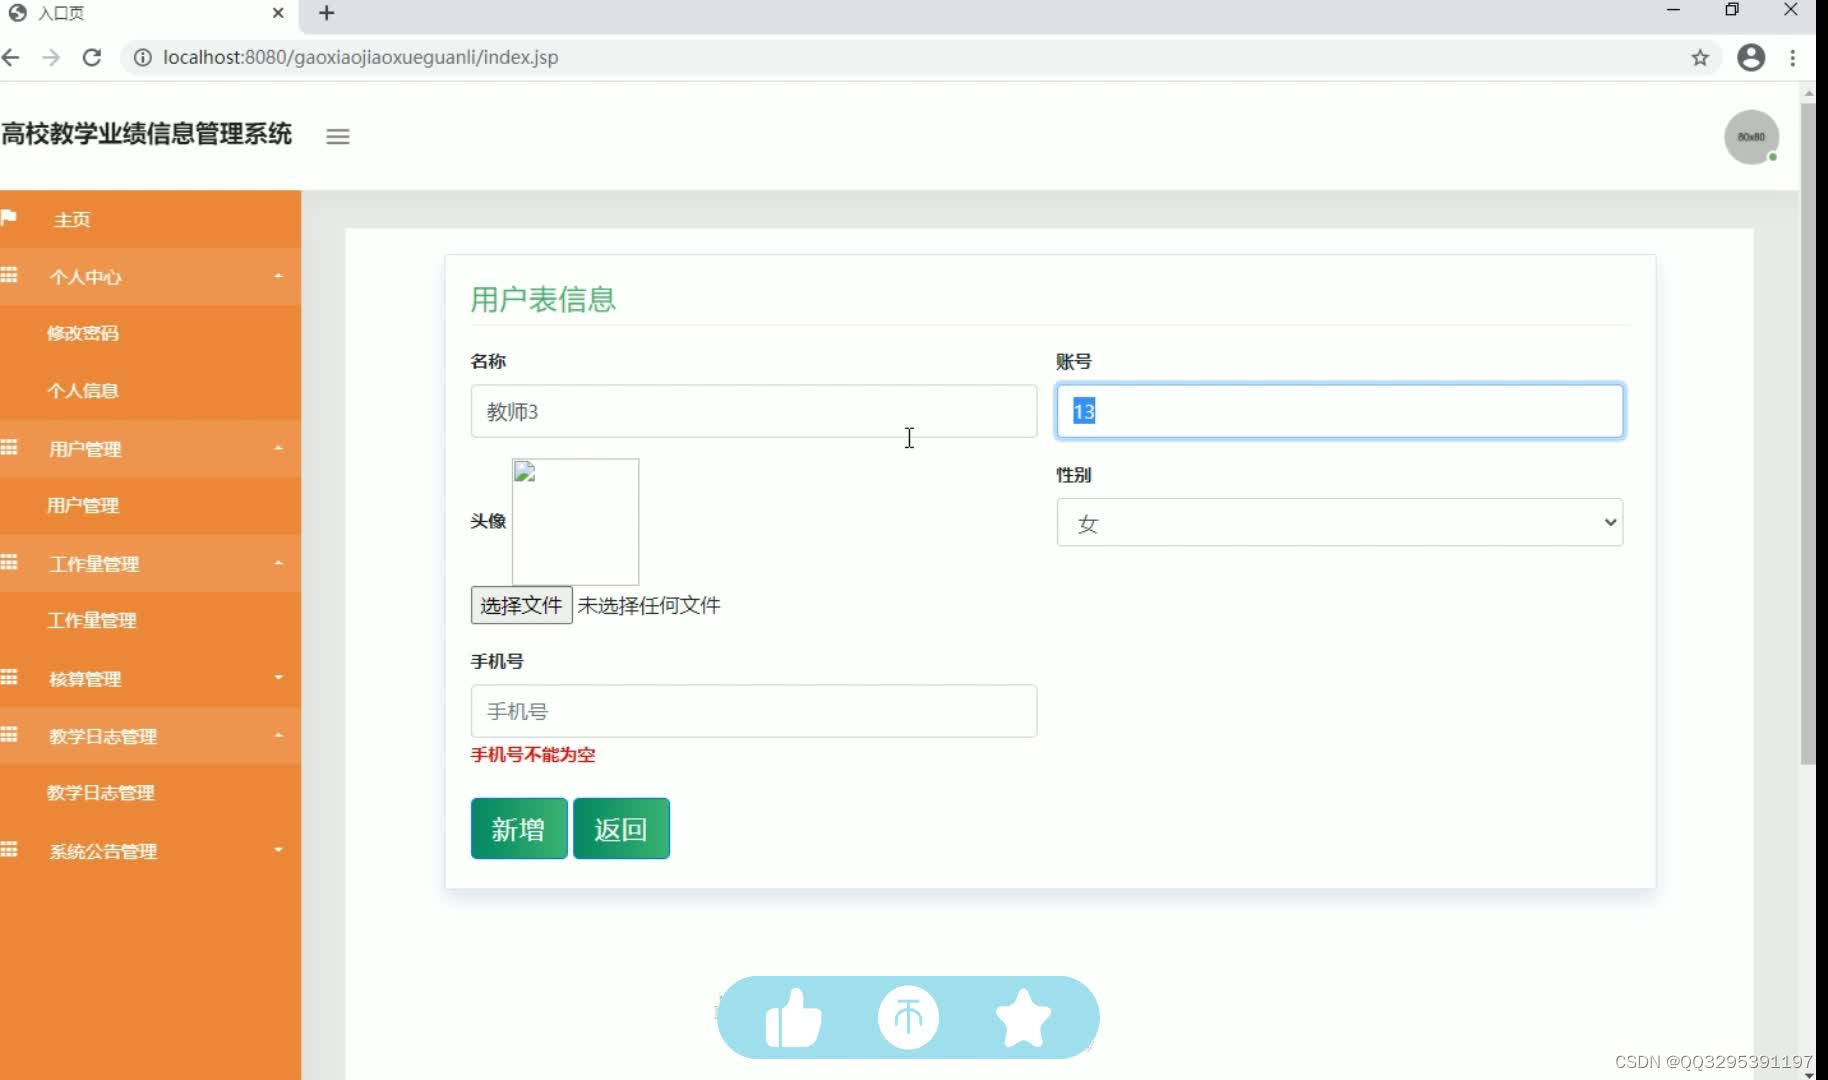Click the coin icon in blue bar
Viewport: 1828px width, 1080px height.
pos(908,1018)
